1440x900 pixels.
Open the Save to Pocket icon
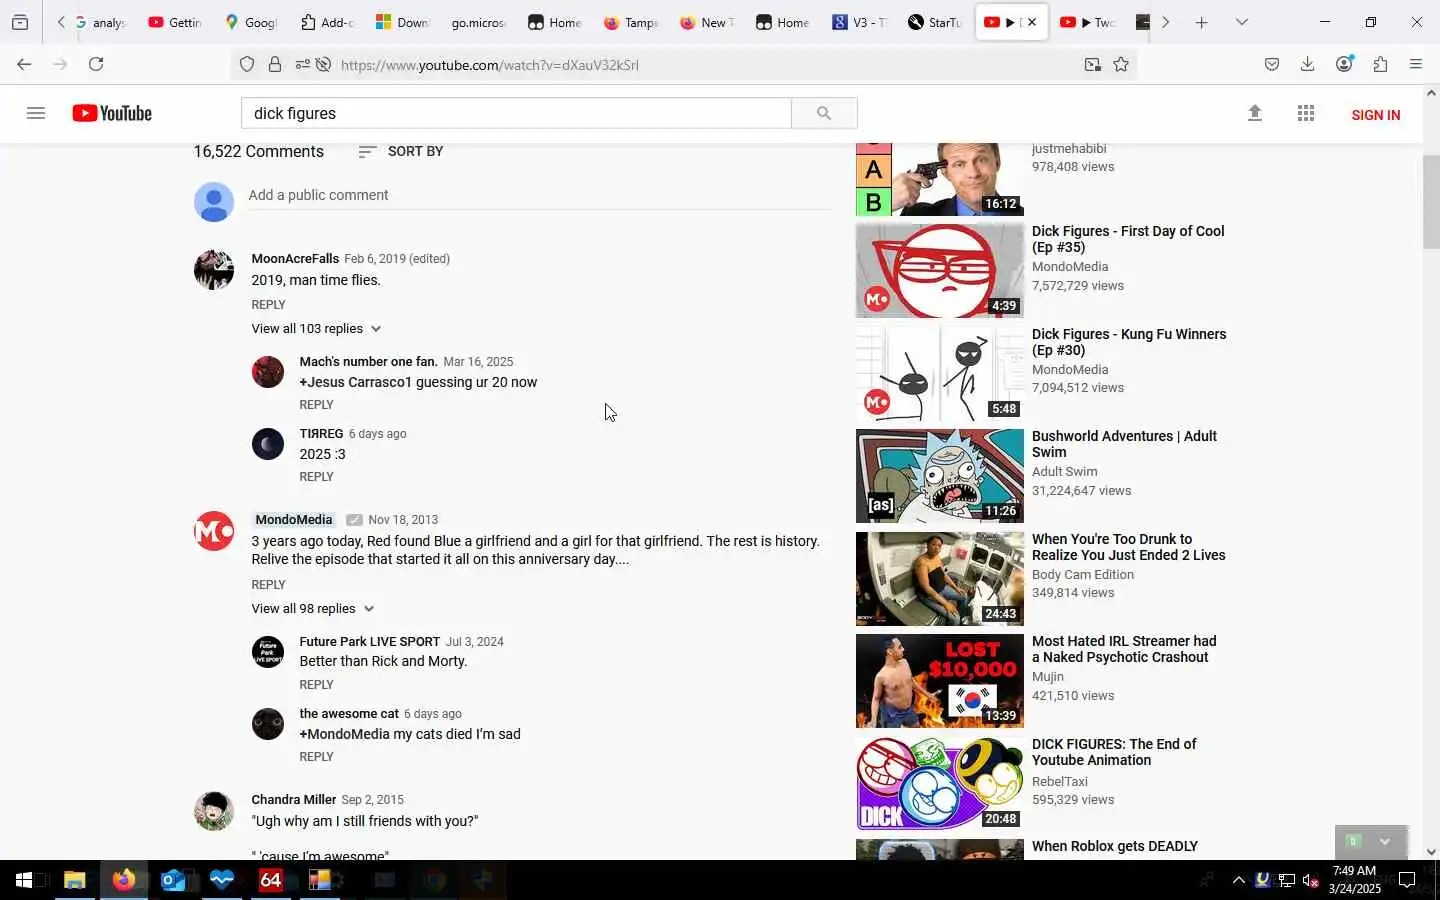(1272, 64)
